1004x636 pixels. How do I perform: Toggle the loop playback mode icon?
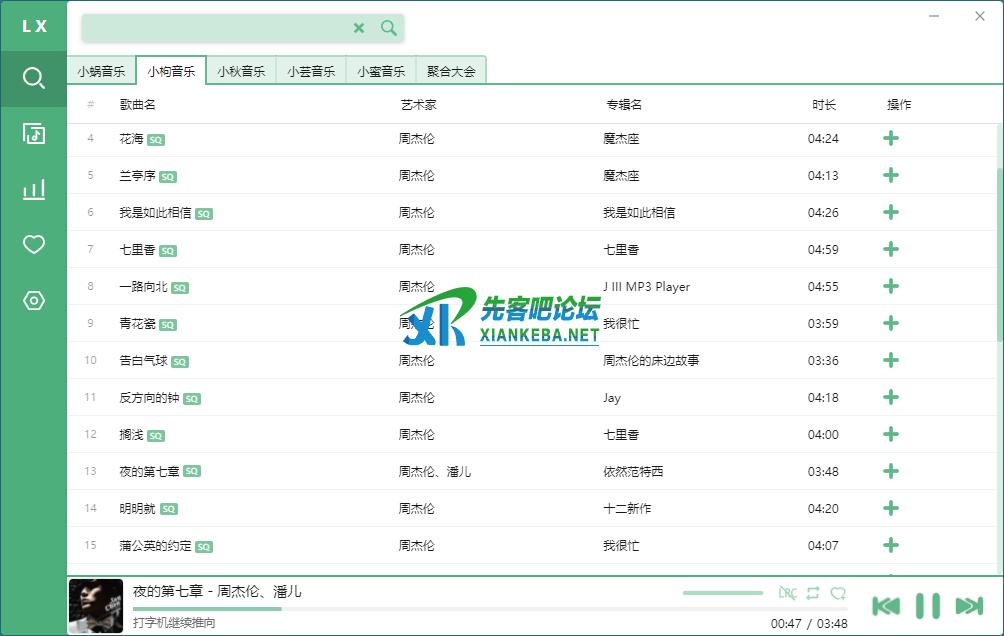pos(813,593)
